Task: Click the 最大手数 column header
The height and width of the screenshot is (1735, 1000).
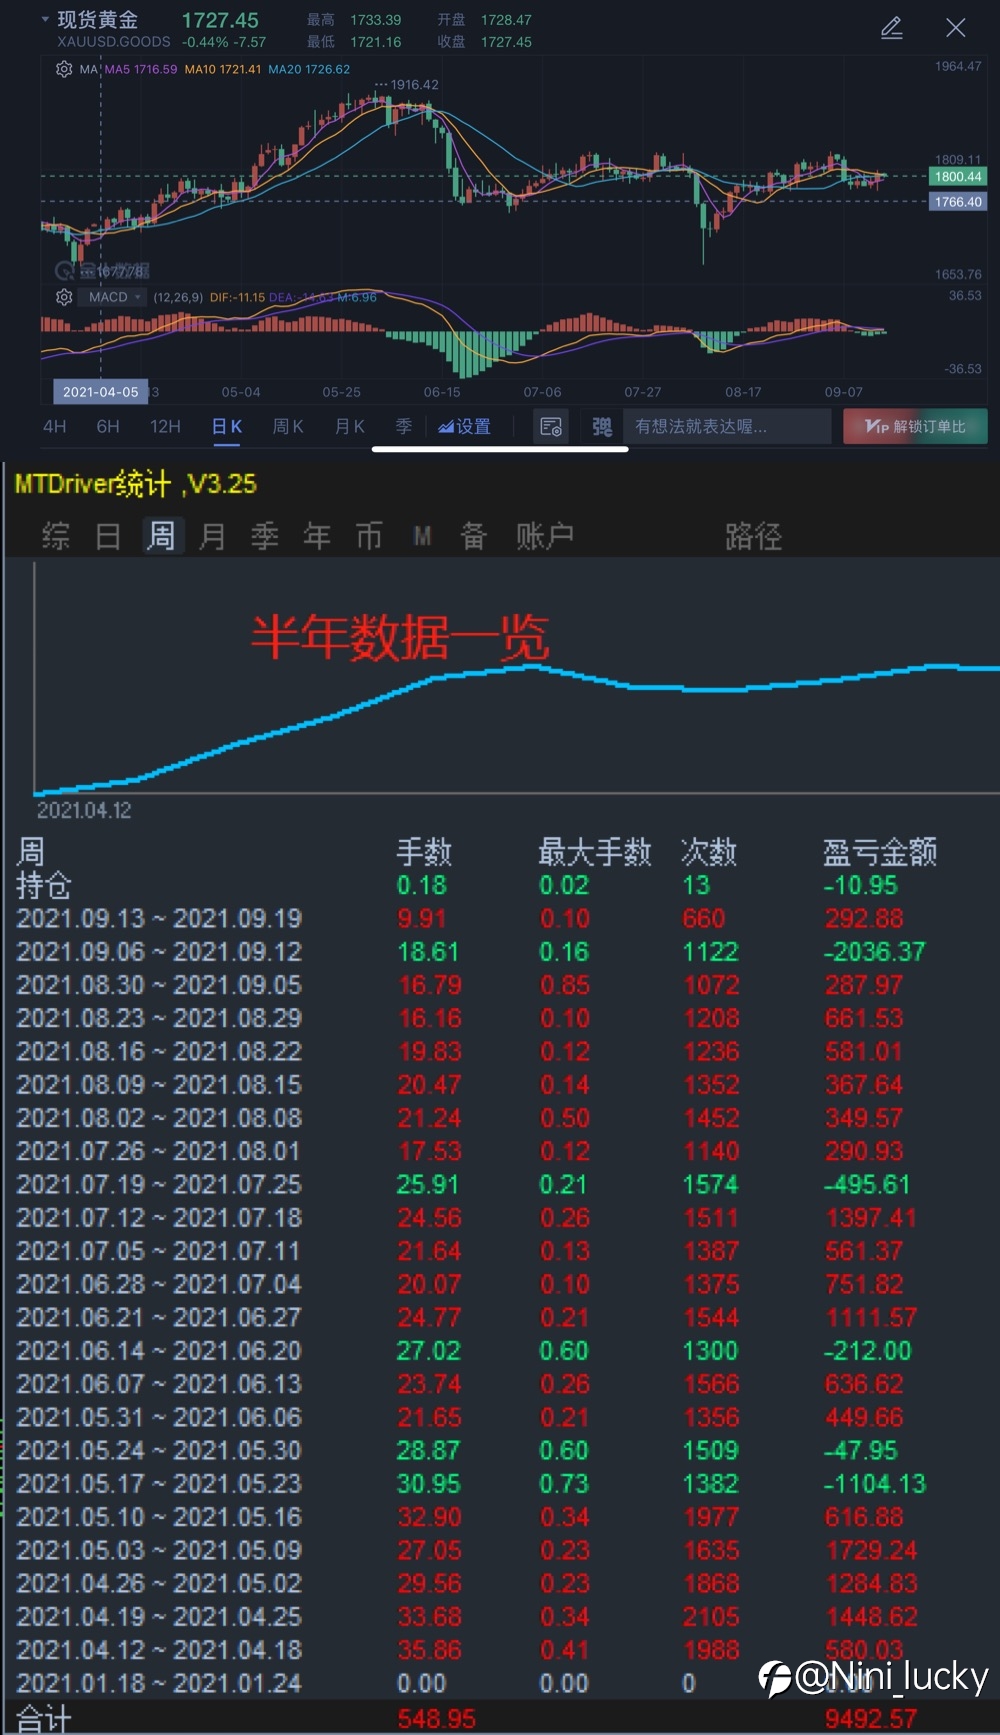Action: [595, 852]
